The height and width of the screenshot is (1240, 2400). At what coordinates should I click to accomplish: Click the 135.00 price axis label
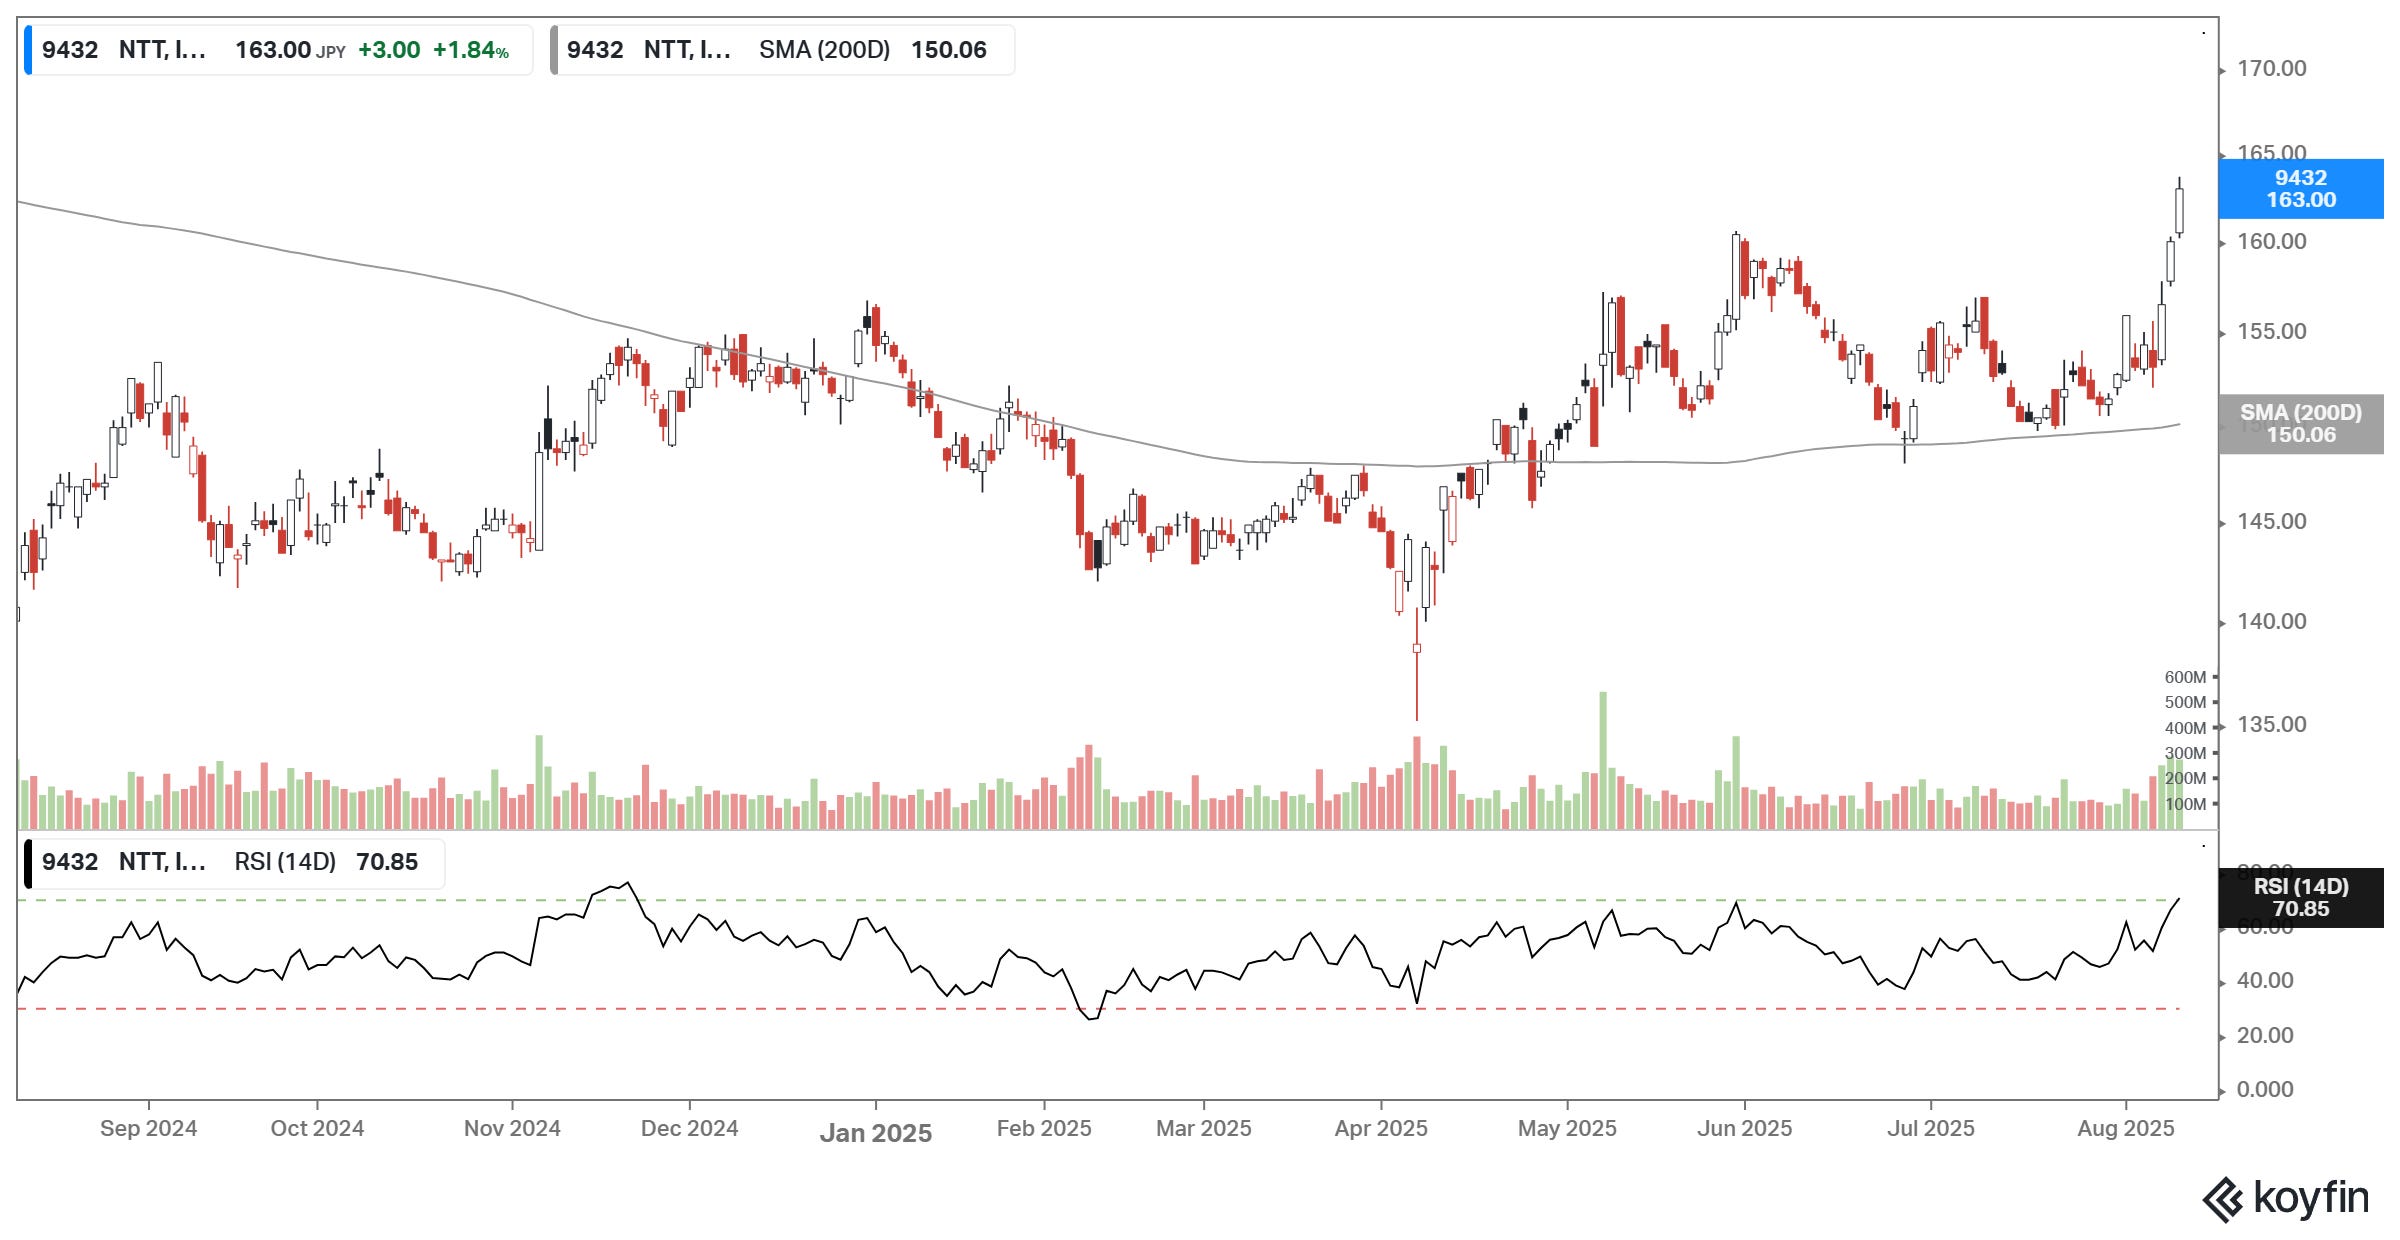(x=2271, y=725)
